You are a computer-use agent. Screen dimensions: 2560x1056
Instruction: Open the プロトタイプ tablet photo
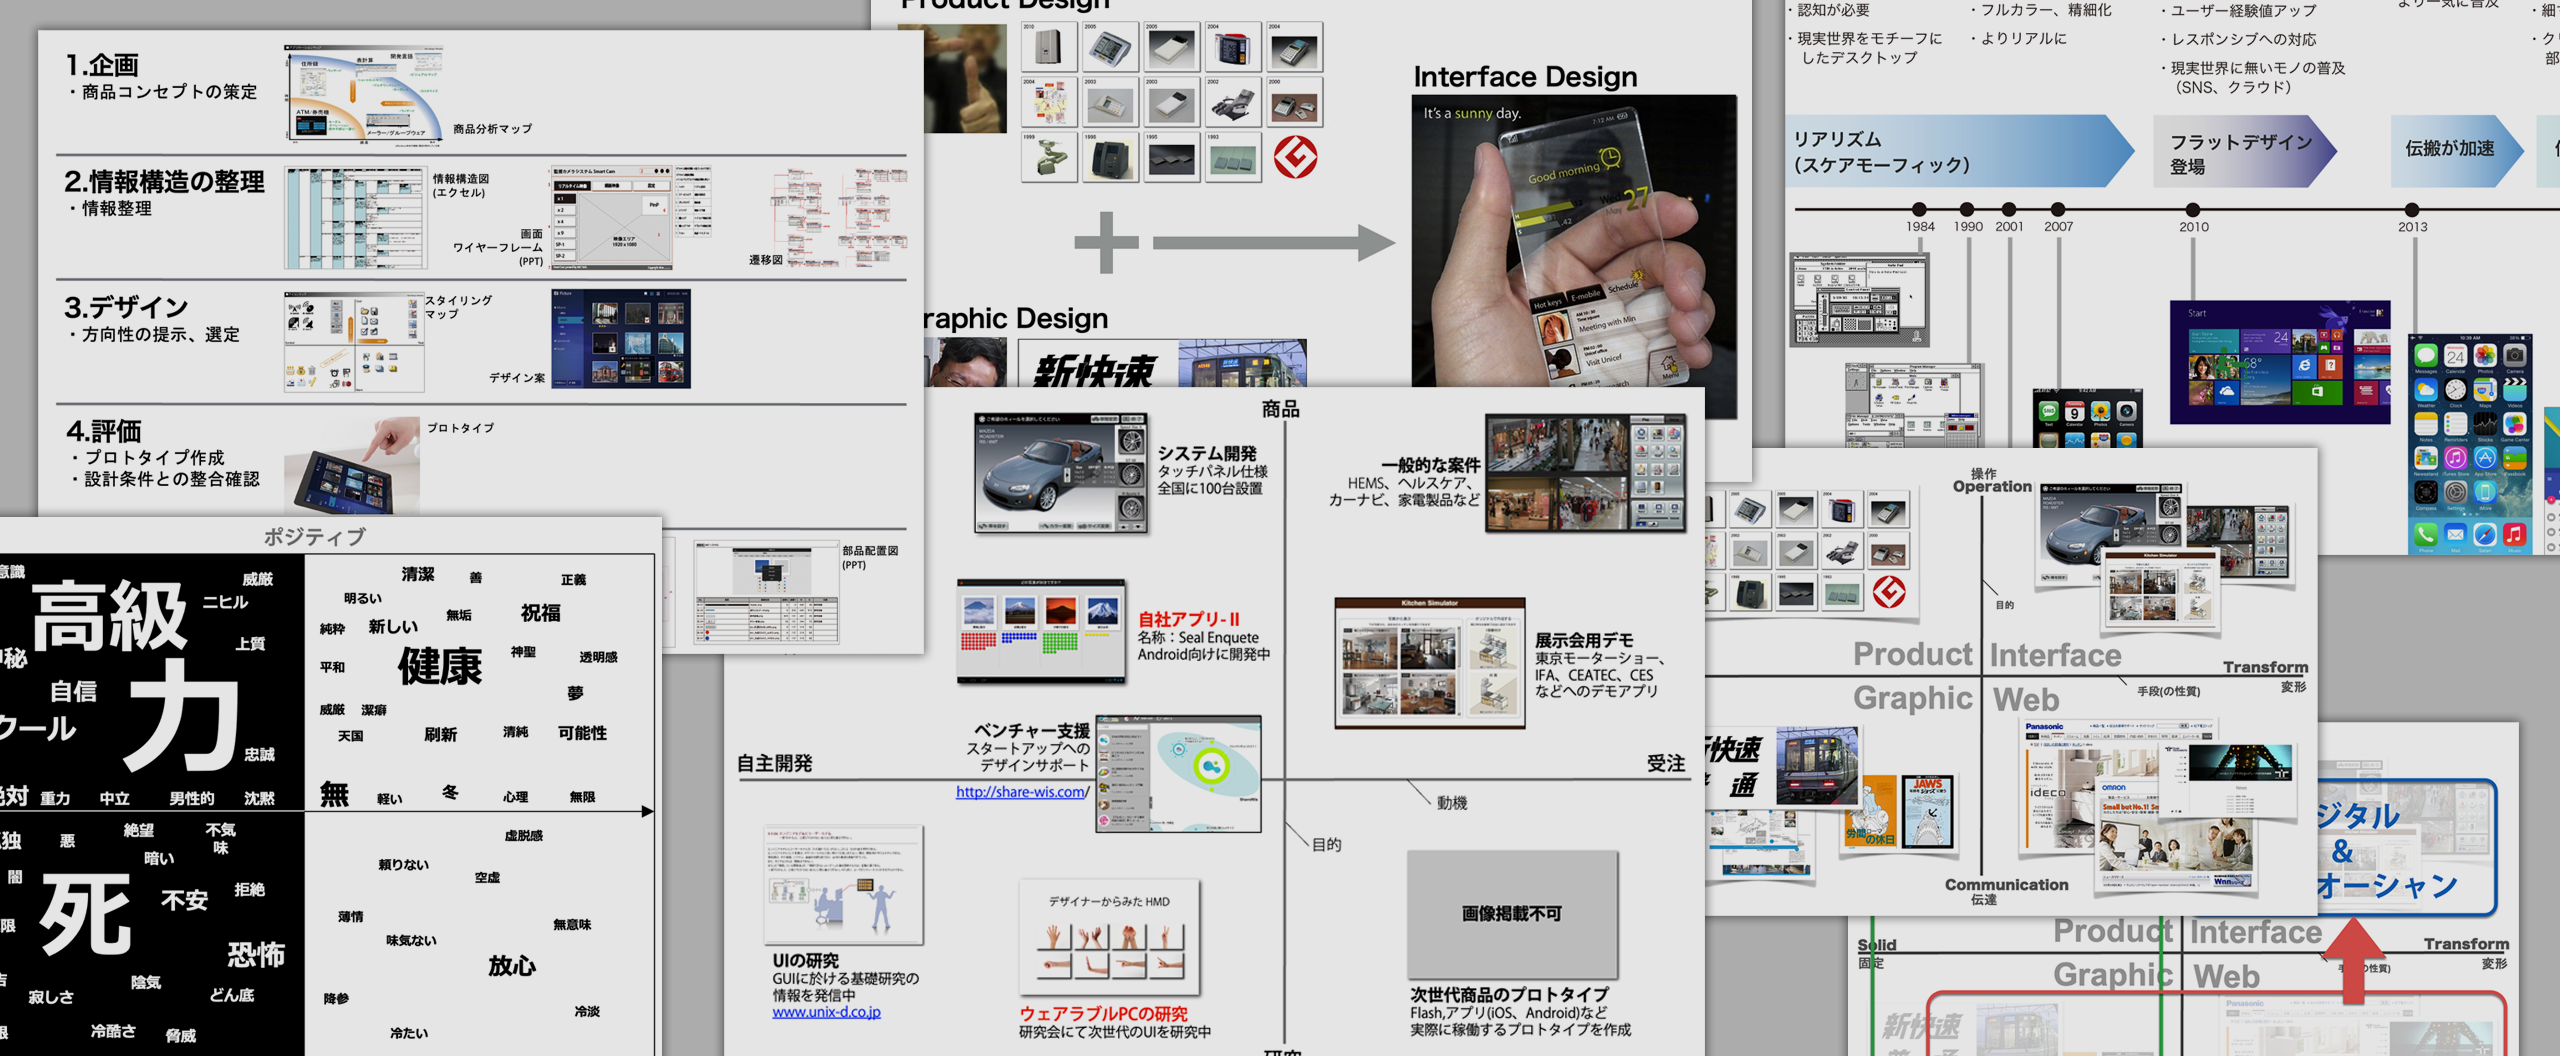coord(352,466)
